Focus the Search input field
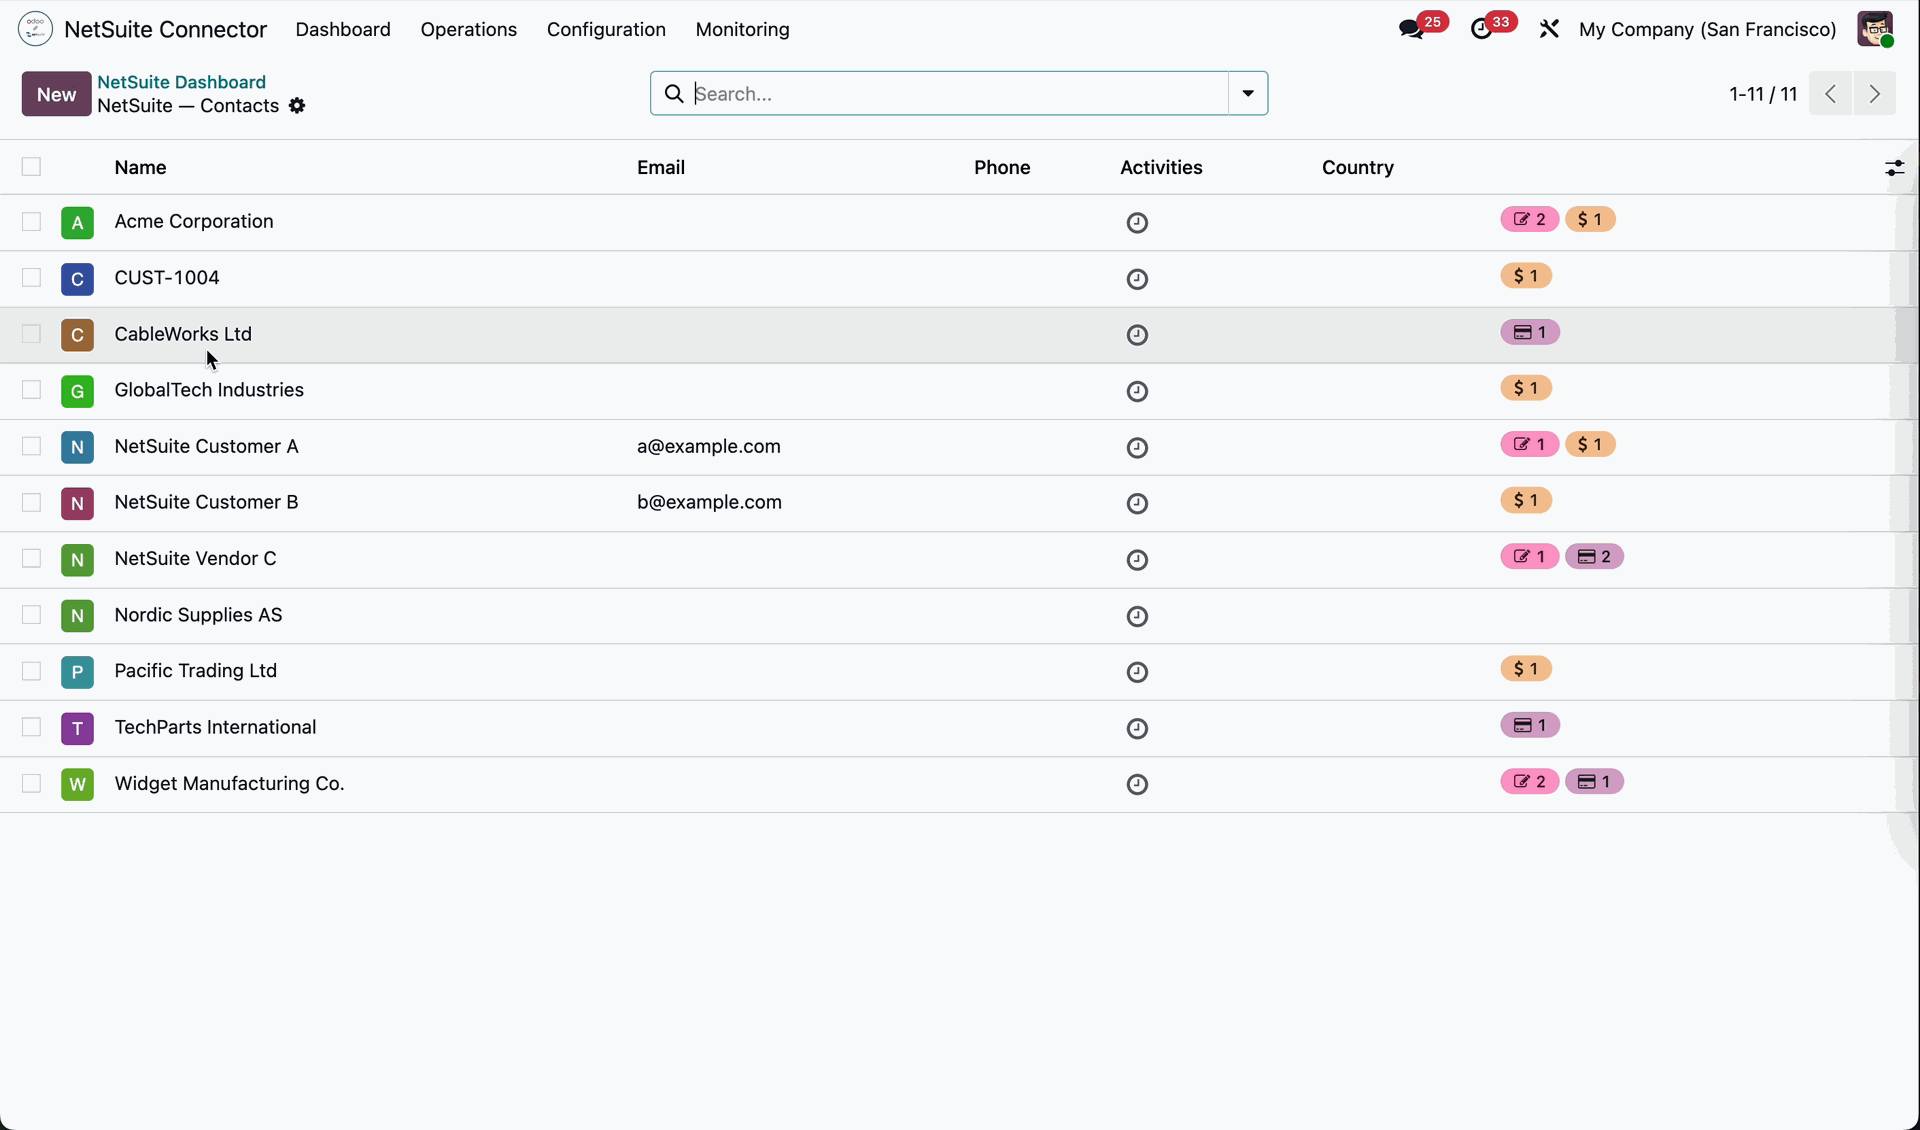The image size is (1920, 1130). pyautogui.click(x=960, y=93)
